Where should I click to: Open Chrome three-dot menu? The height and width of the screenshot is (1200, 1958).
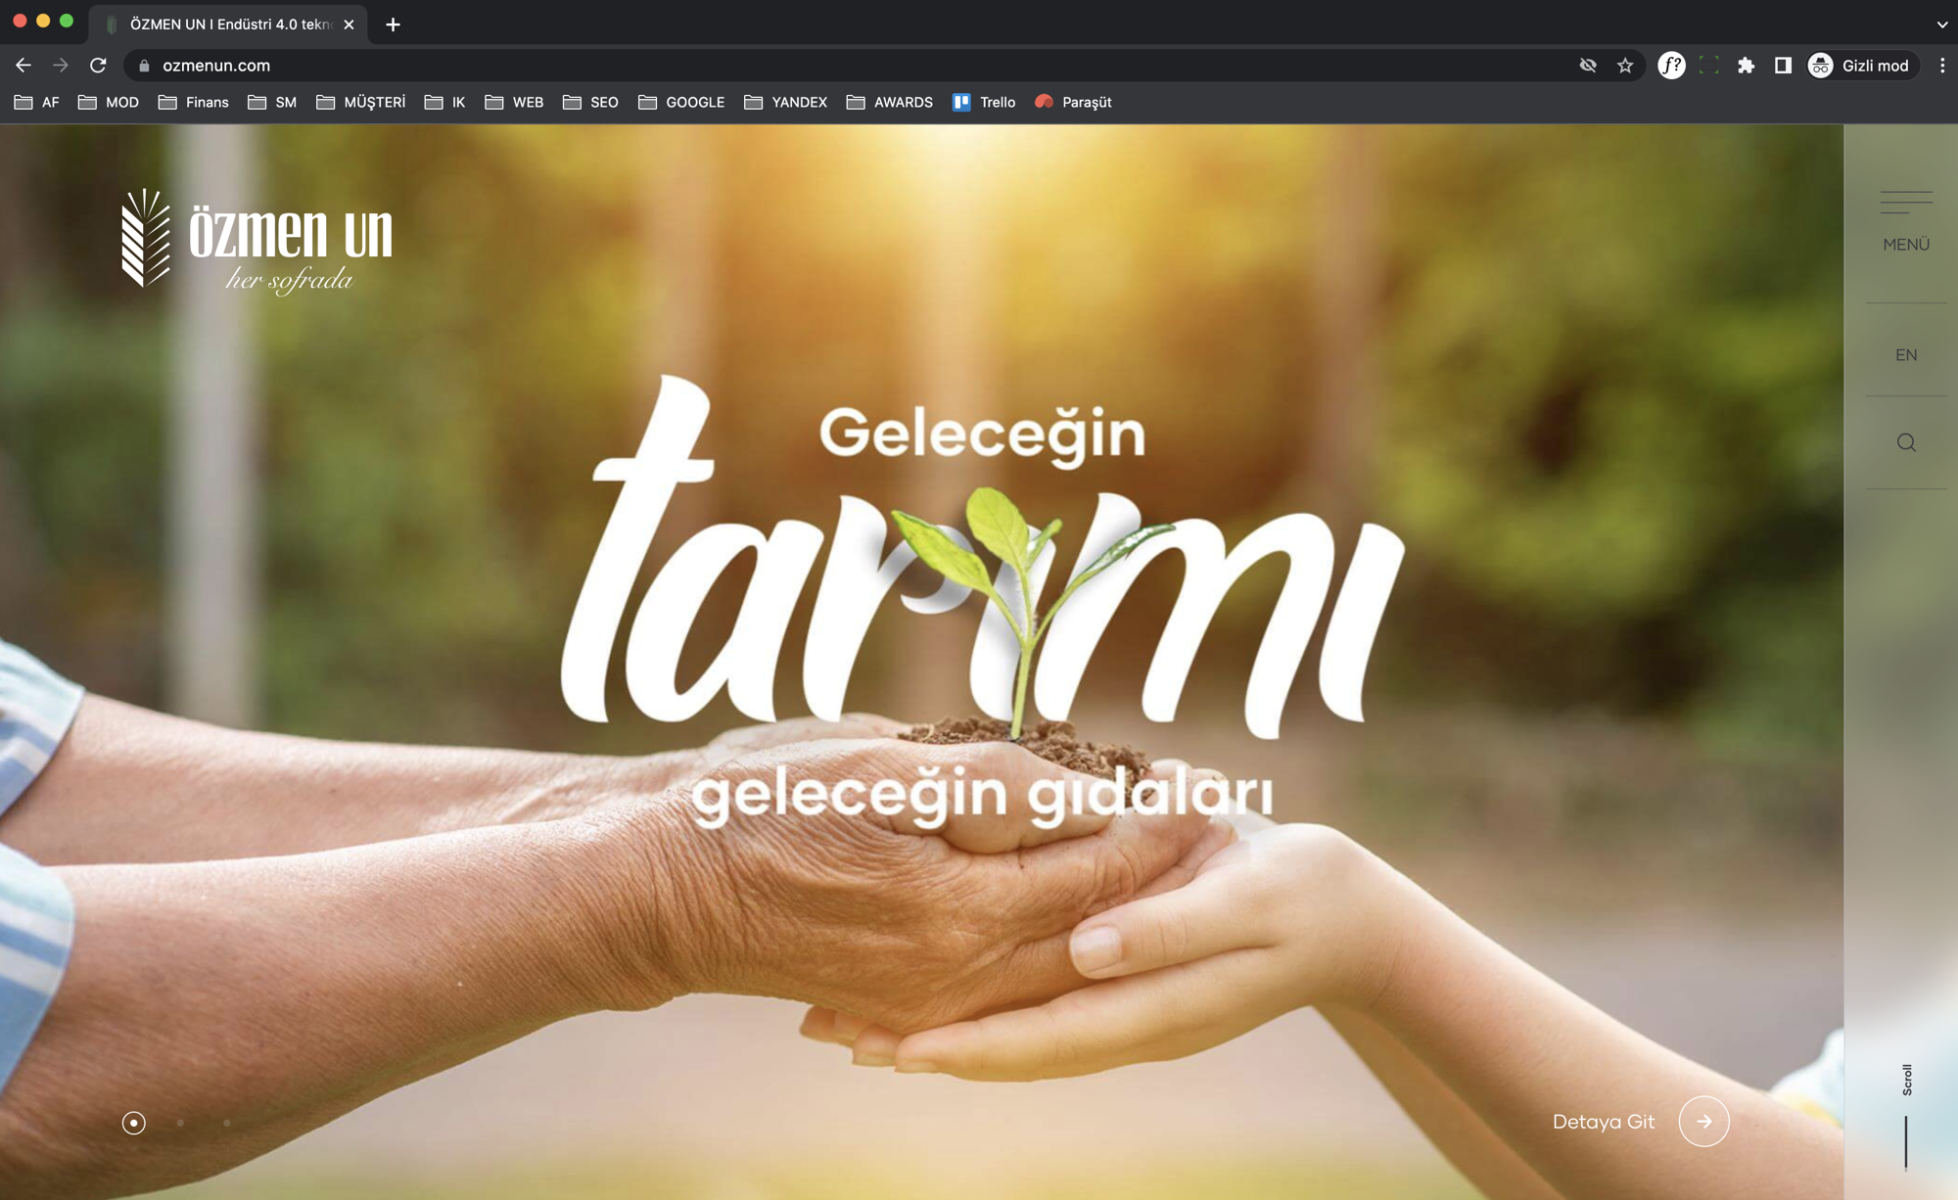[x=1942, y=66]
